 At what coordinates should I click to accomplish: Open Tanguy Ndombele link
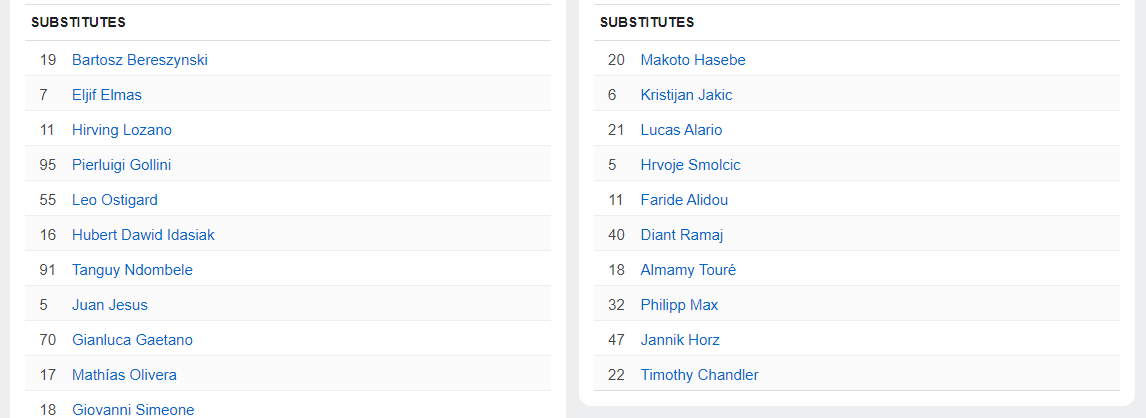[132, 270]
